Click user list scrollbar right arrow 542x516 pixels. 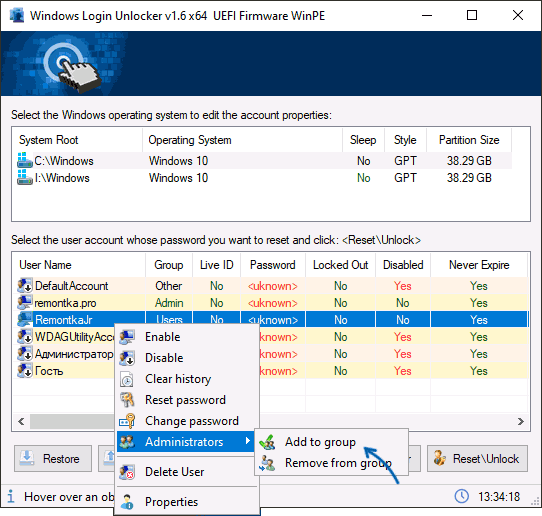pyautogui.click(x=521, y=422)
